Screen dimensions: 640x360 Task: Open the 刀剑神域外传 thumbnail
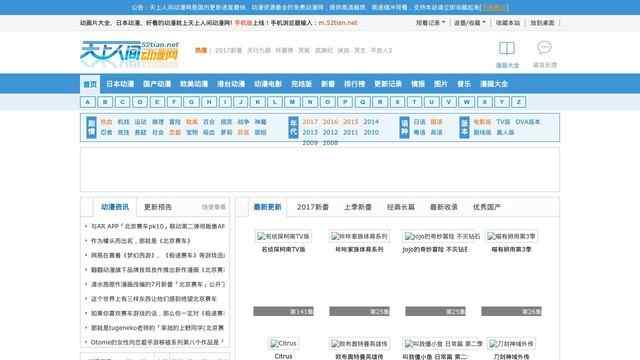tap(511, 344)
